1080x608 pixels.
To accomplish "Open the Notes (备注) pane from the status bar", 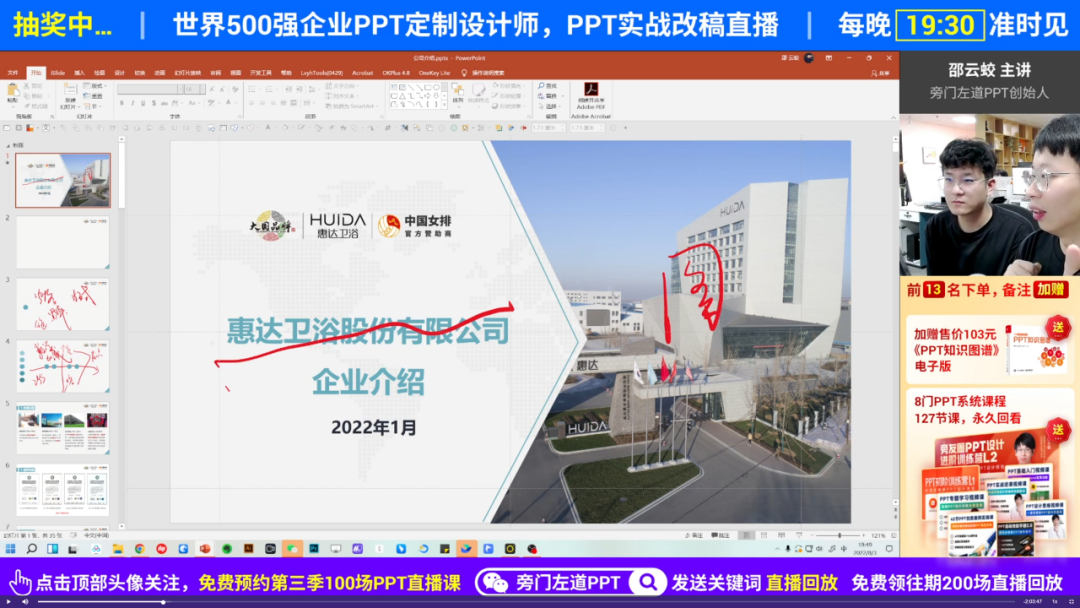I will pos(694,535).
